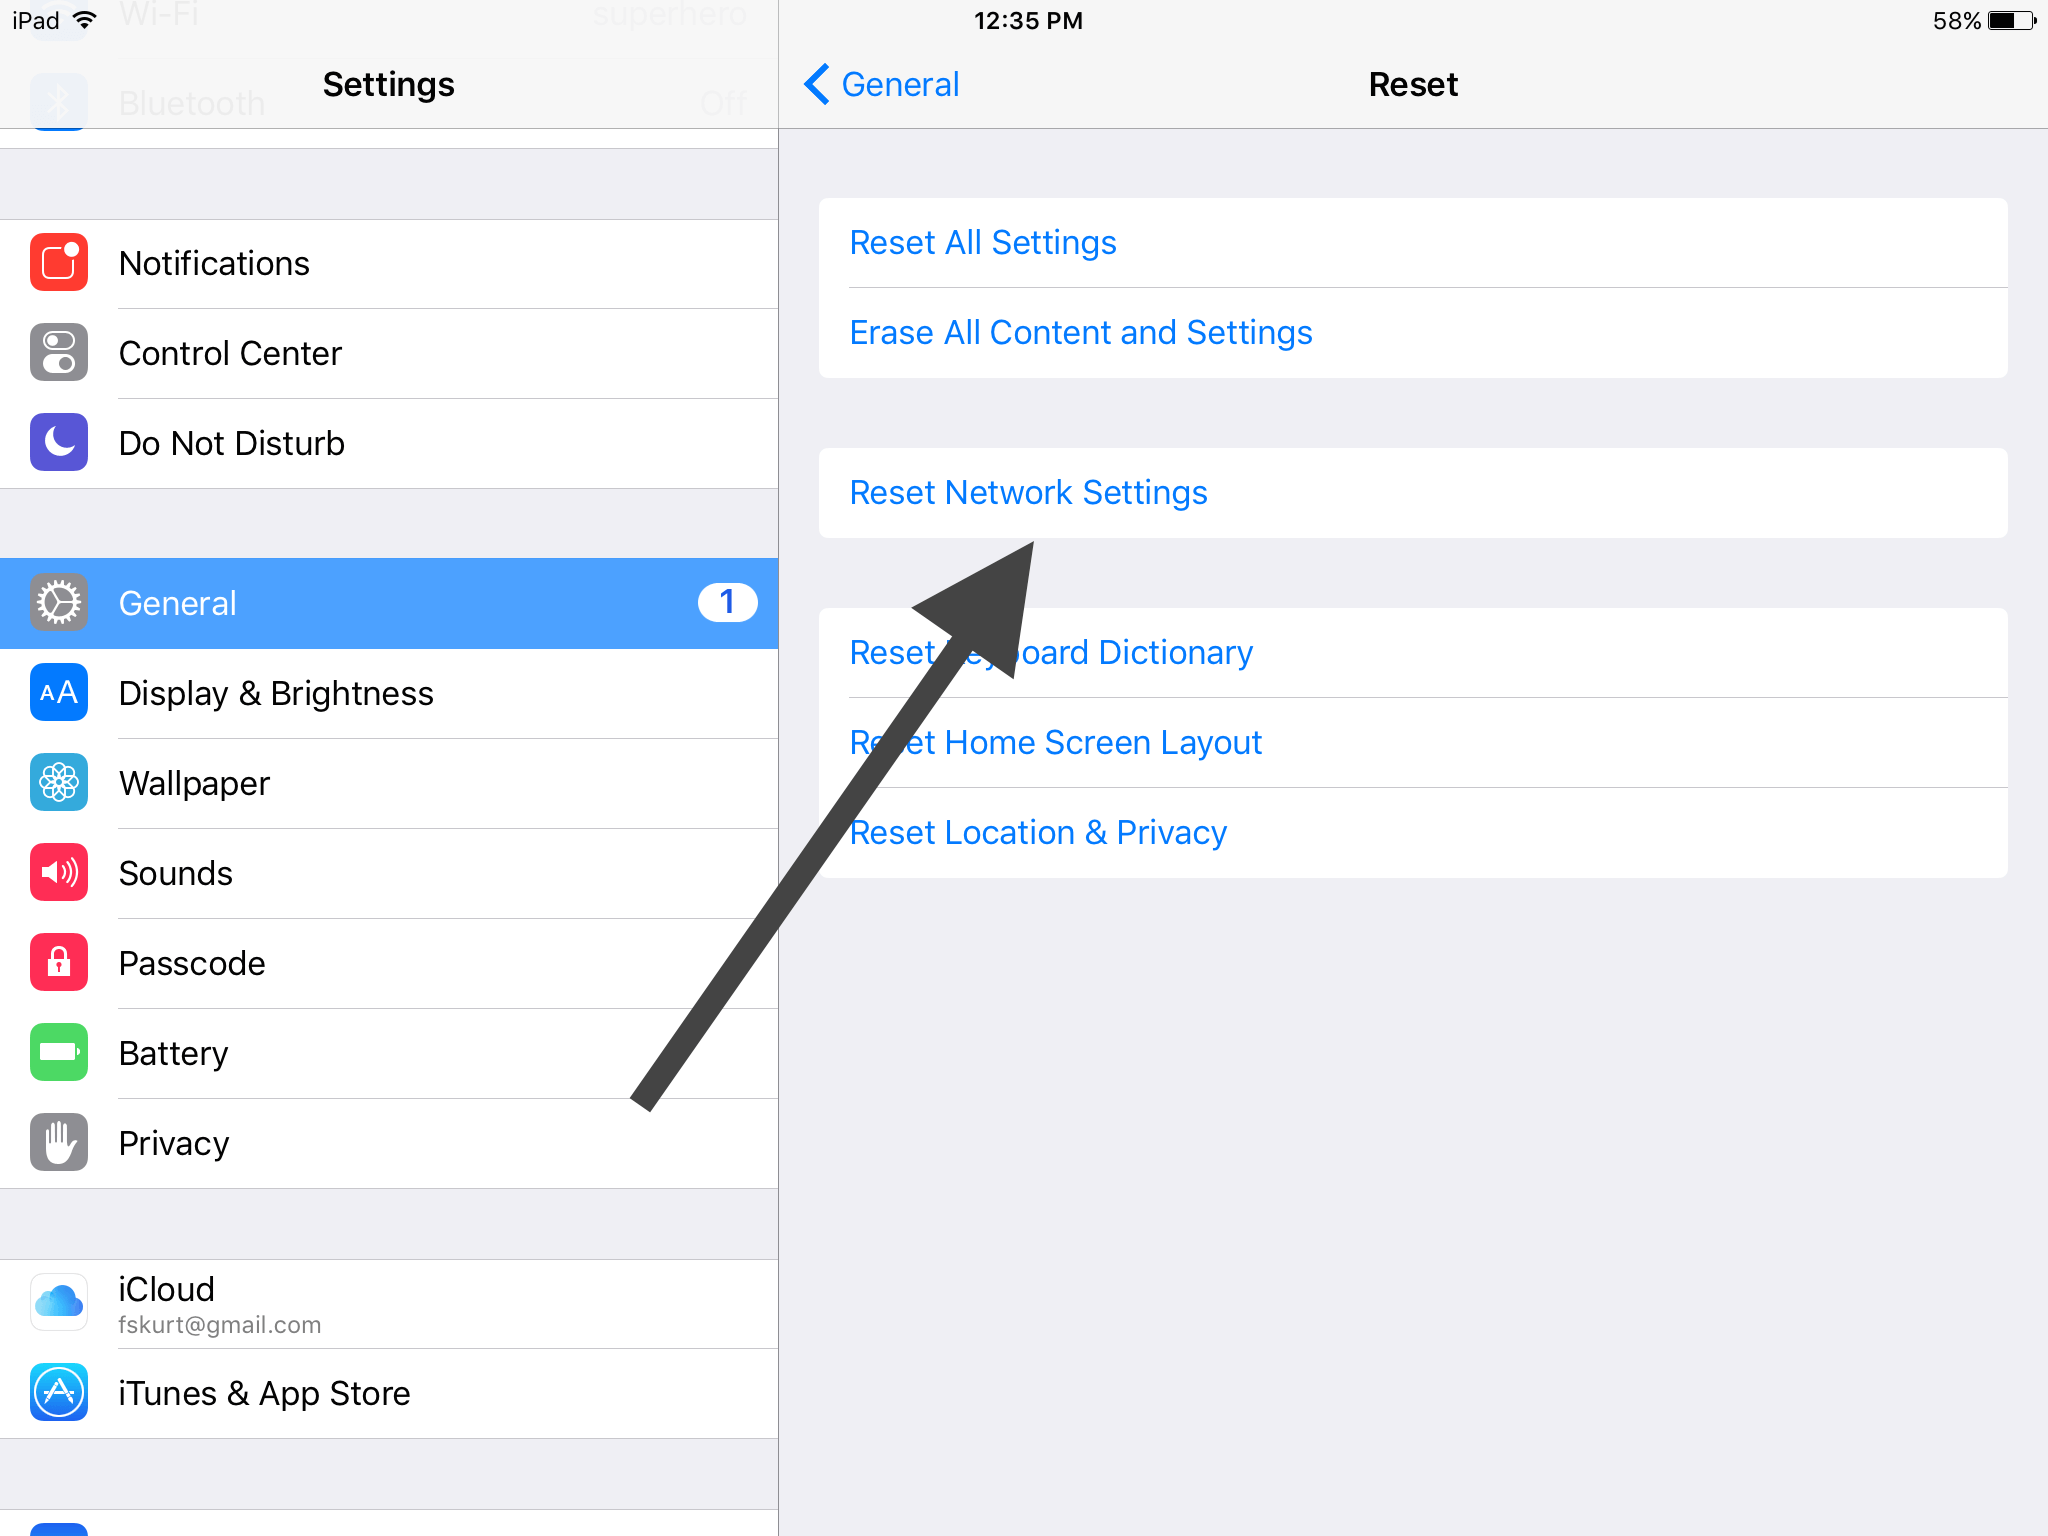Select Reset Home Screen Layout
The image size is (2048, 1536).
[x=1056, y=742]
